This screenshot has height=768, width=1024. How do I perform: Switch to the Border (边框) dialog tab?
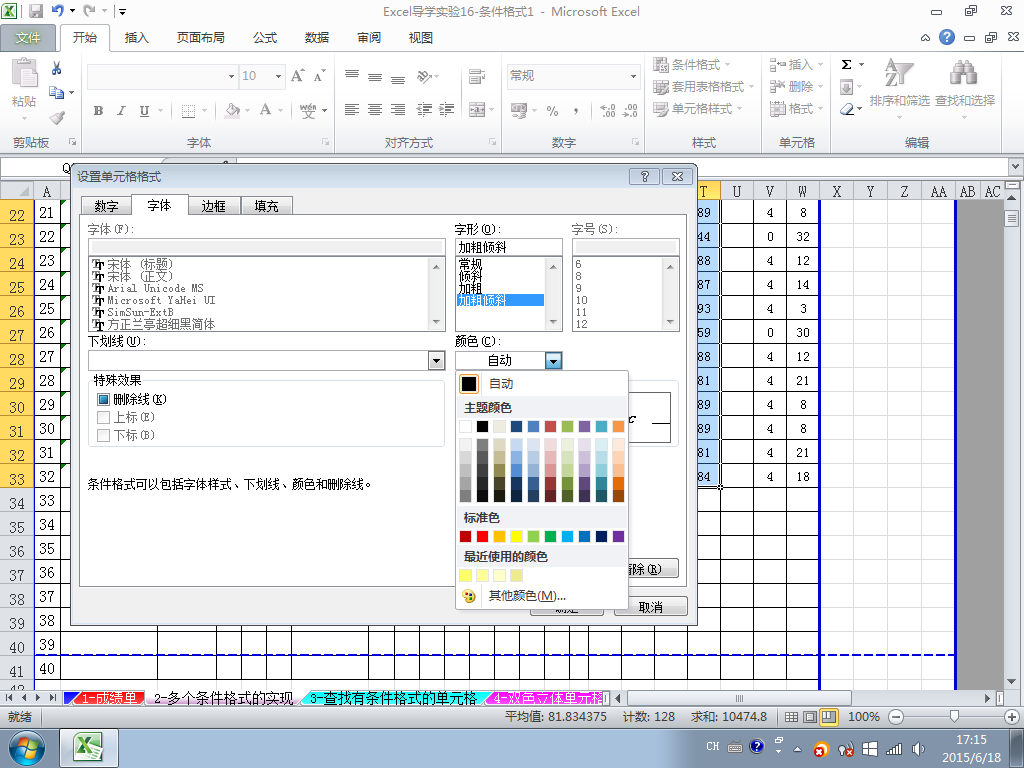pos(214,206)
